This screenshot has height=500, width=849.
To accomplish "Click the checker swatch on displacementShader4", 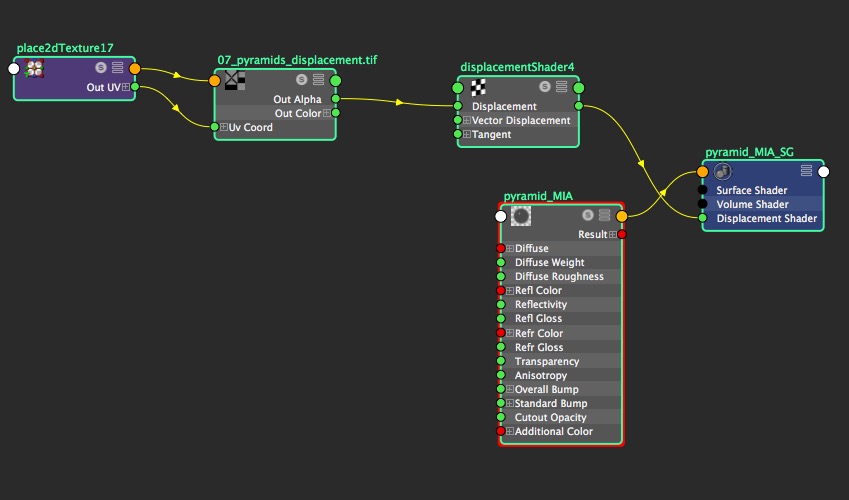I will coord(478,87).
